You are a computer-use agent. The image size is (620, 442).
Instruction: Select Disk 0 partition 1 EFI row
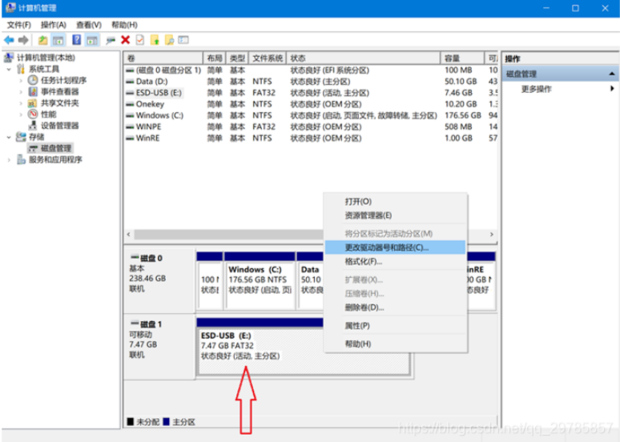pyautogui.click(x=311, y=70)
